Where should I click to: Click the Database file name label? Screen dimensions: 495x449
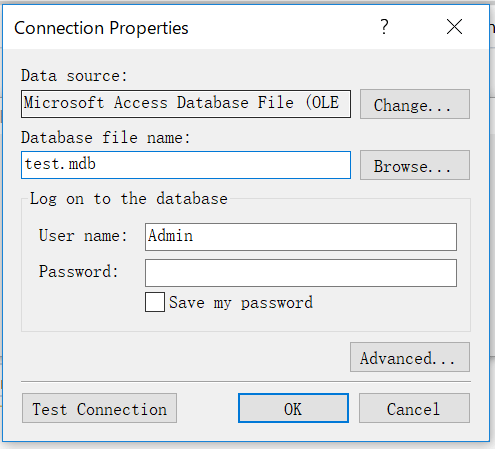click(105, 138)
